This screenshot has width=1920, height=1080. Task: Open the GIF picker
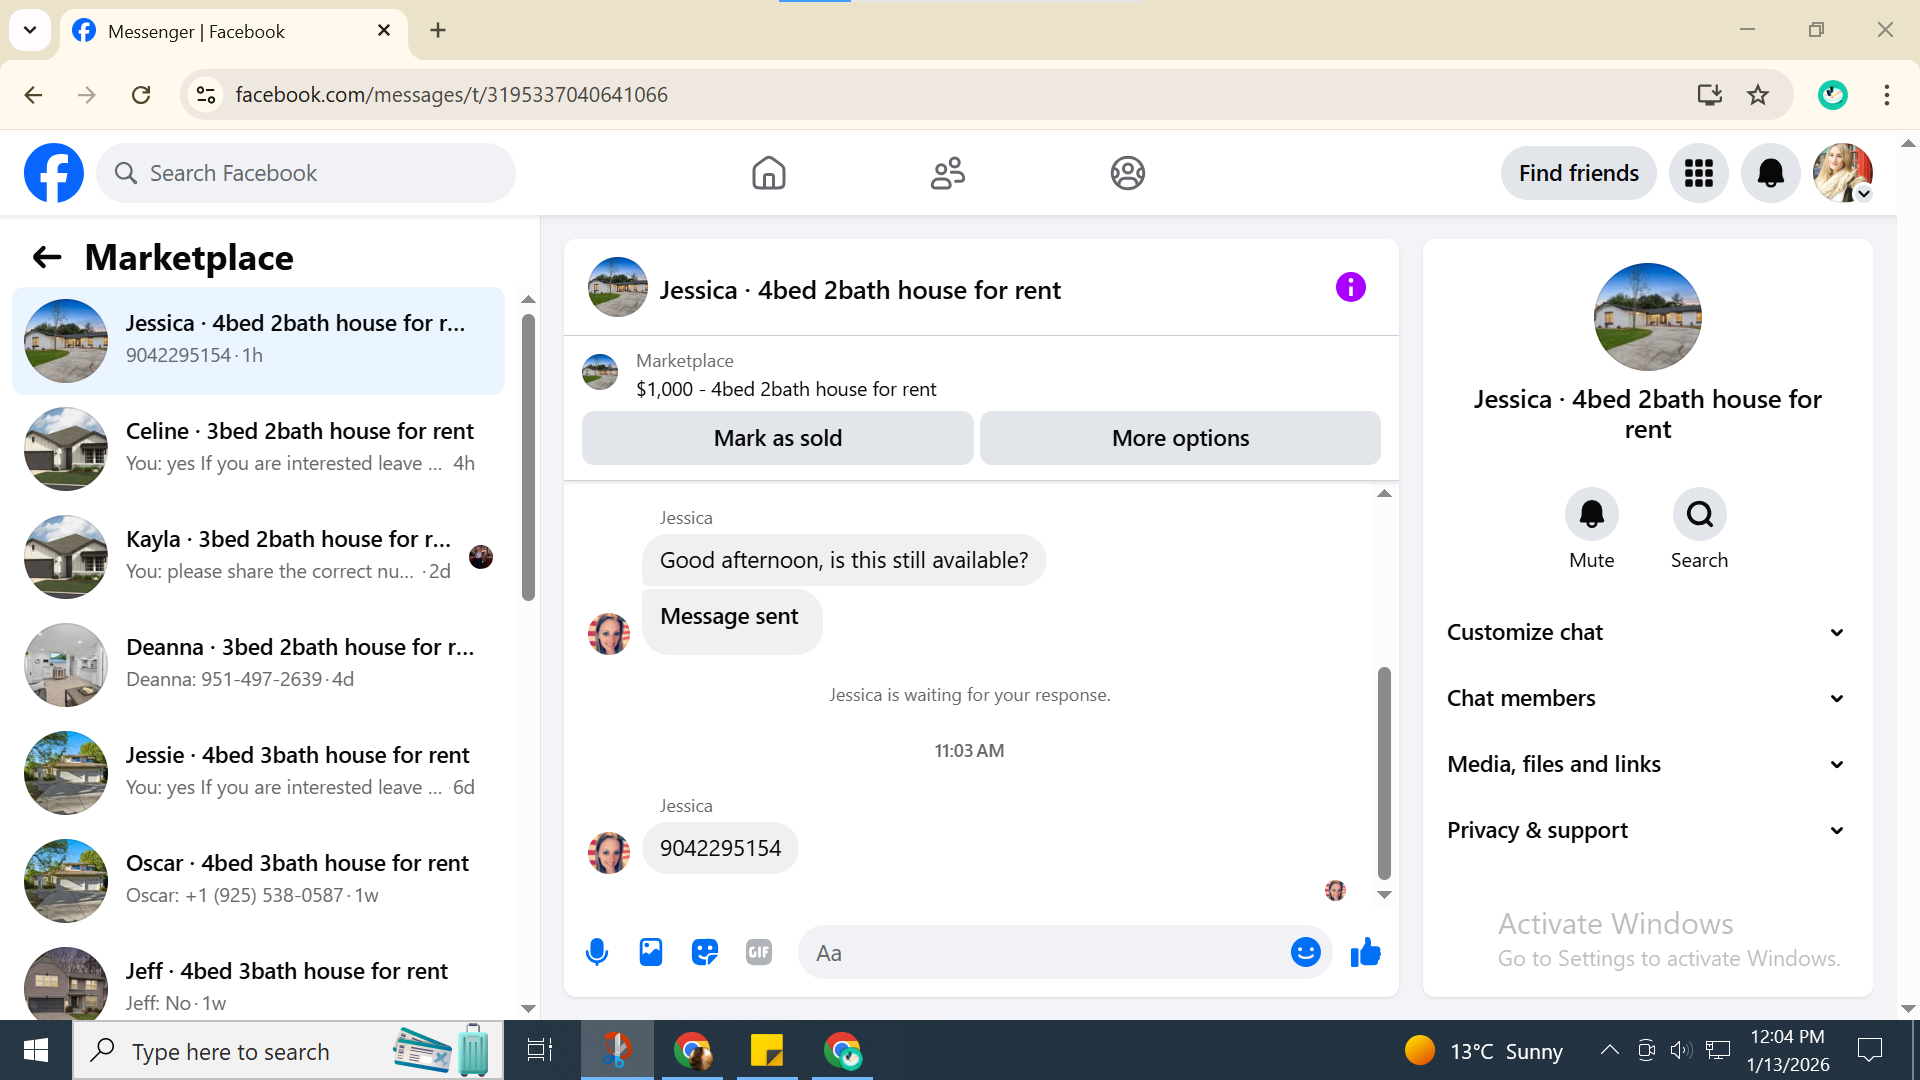[759, 952]
